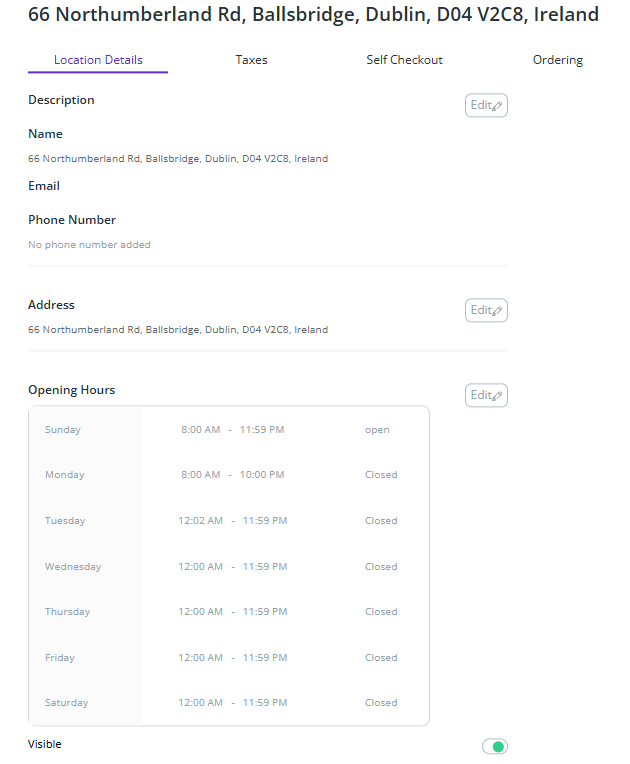Click the 'No phone number added' text

[x=89, y=245]
